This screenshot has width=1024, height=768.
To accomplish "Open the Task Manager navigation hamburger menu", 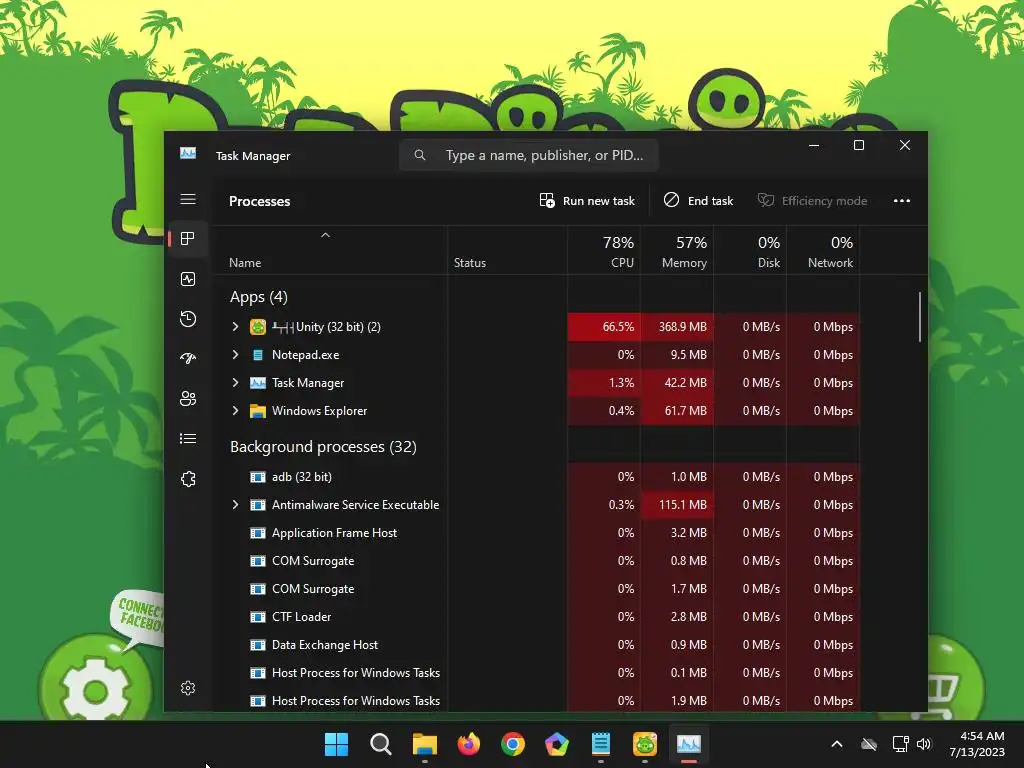I will click(188, 199).
